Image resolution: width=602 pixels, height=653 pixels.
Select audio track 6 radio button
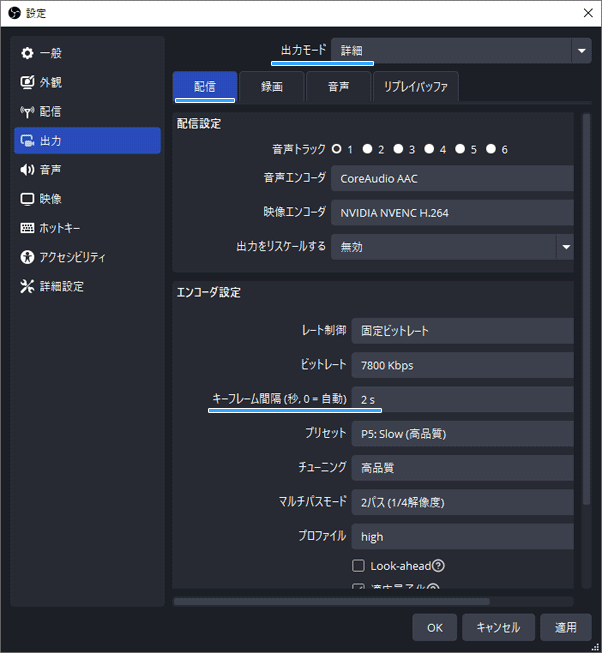[491, 149]
